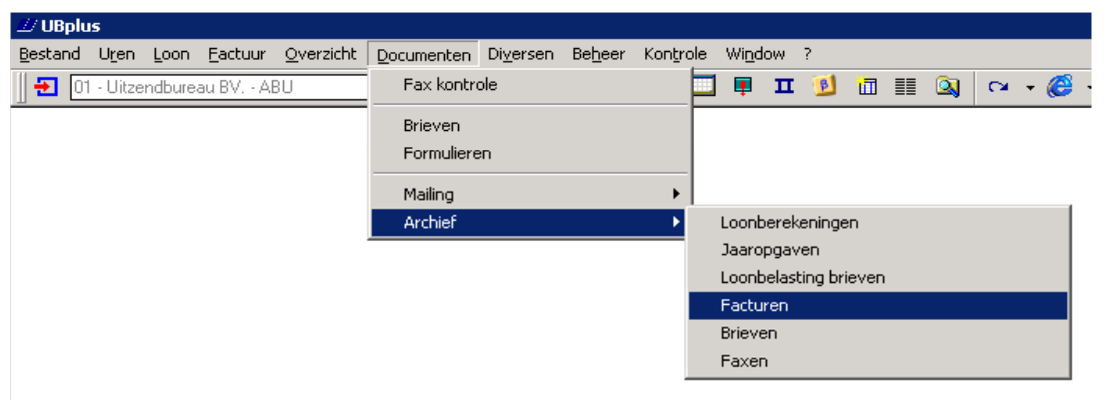Click the teal screen with red pin icon

point(743,87)
